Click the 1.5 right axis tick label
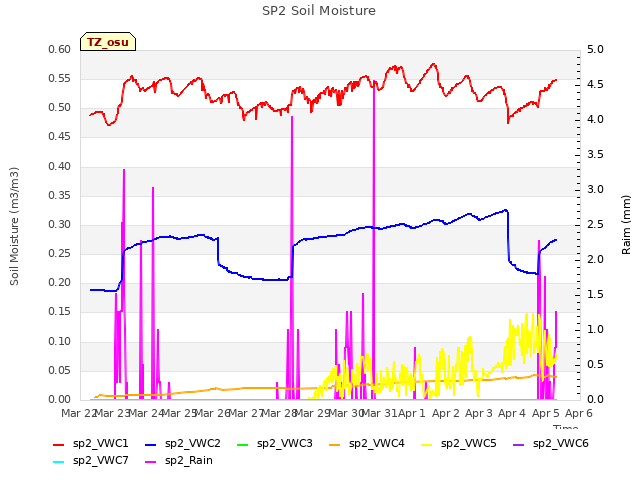The image size is (640, 480). click(x=595, y=295)
